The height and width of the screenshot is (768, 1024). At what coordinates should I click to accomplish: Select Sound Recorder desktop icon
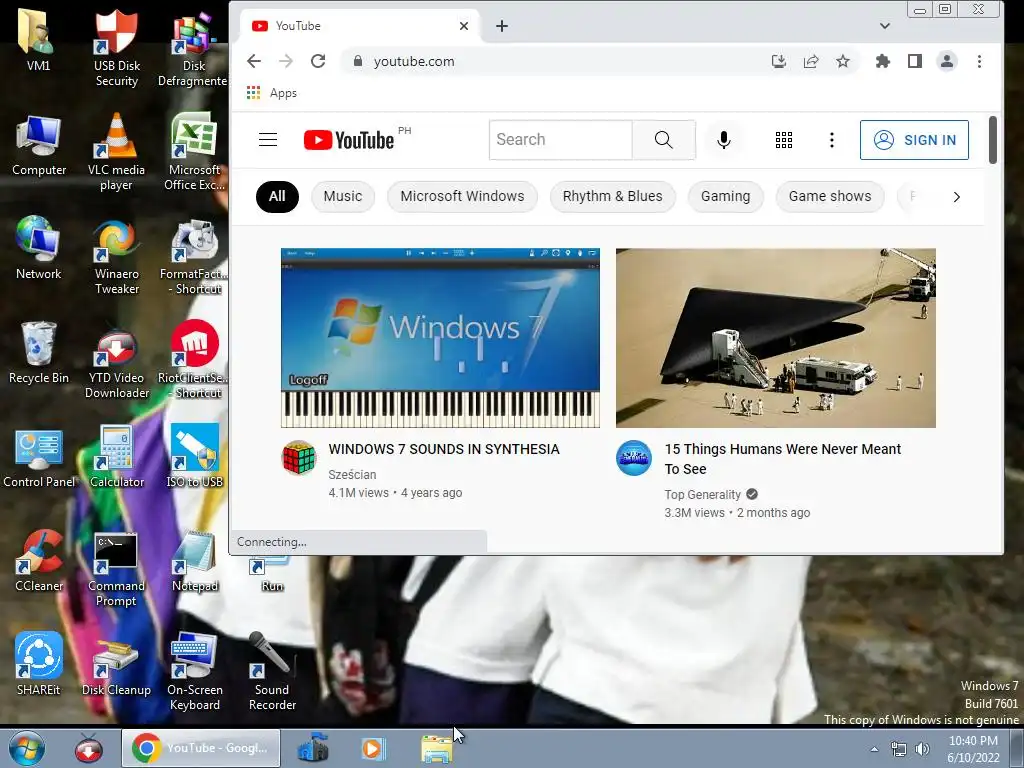pyautogui.click(x=272, y=671)
